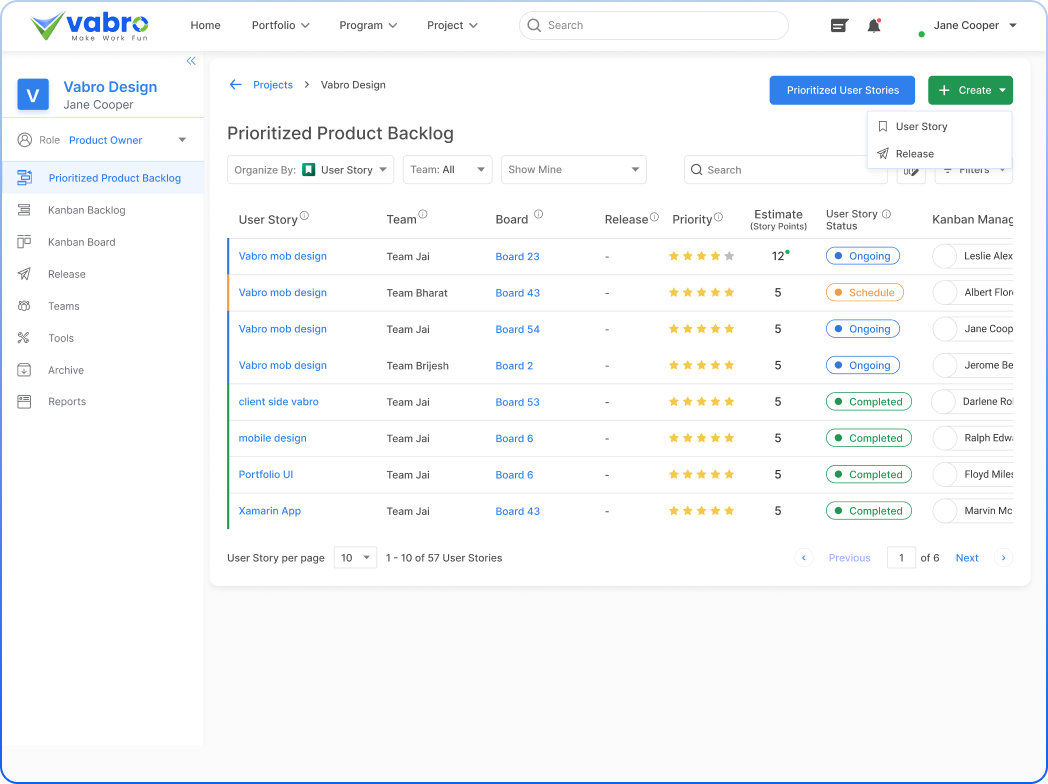The height and width of the screenshot is (784, 1048).
Task: Open the Team: All dropdown
Action: click(447, 170)
